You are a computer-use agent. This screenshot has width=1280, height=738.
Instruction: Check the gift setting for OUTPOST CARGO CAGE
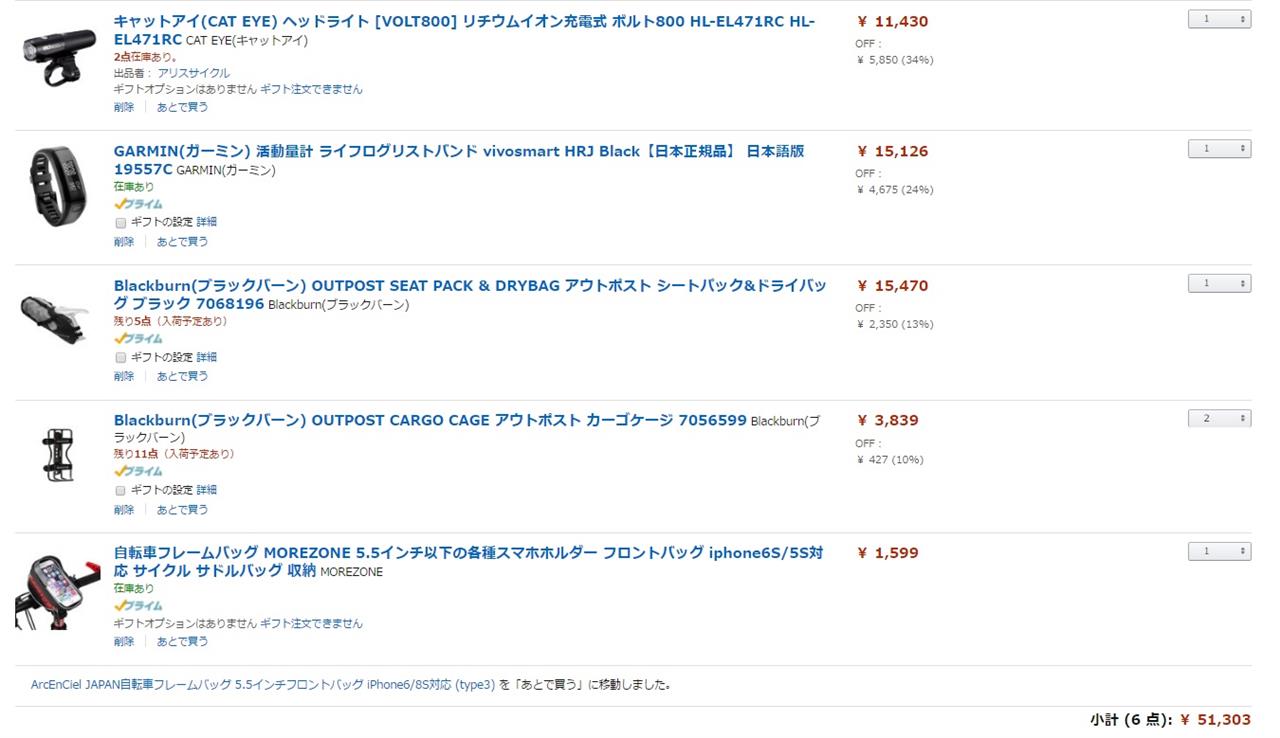121,490
